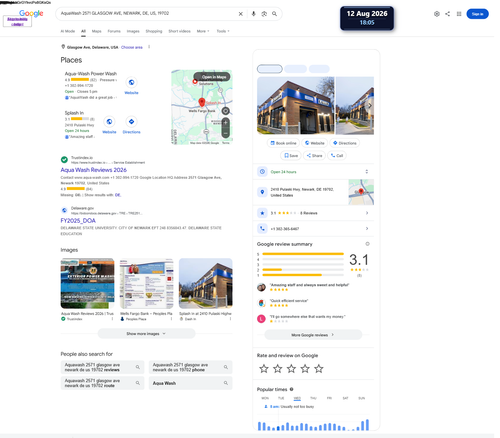Open the Aqua Wash Reviews 2026 result

[x=94, y=170]
